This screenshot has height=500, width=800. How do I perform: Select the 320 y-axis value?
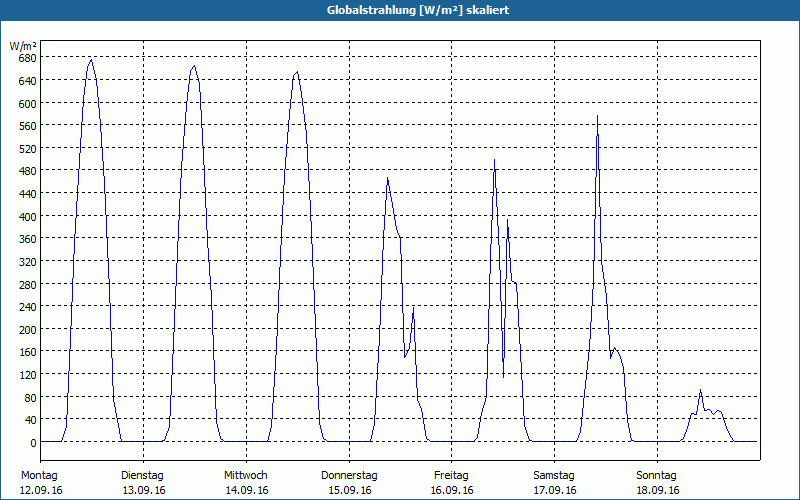pos(27,261)
